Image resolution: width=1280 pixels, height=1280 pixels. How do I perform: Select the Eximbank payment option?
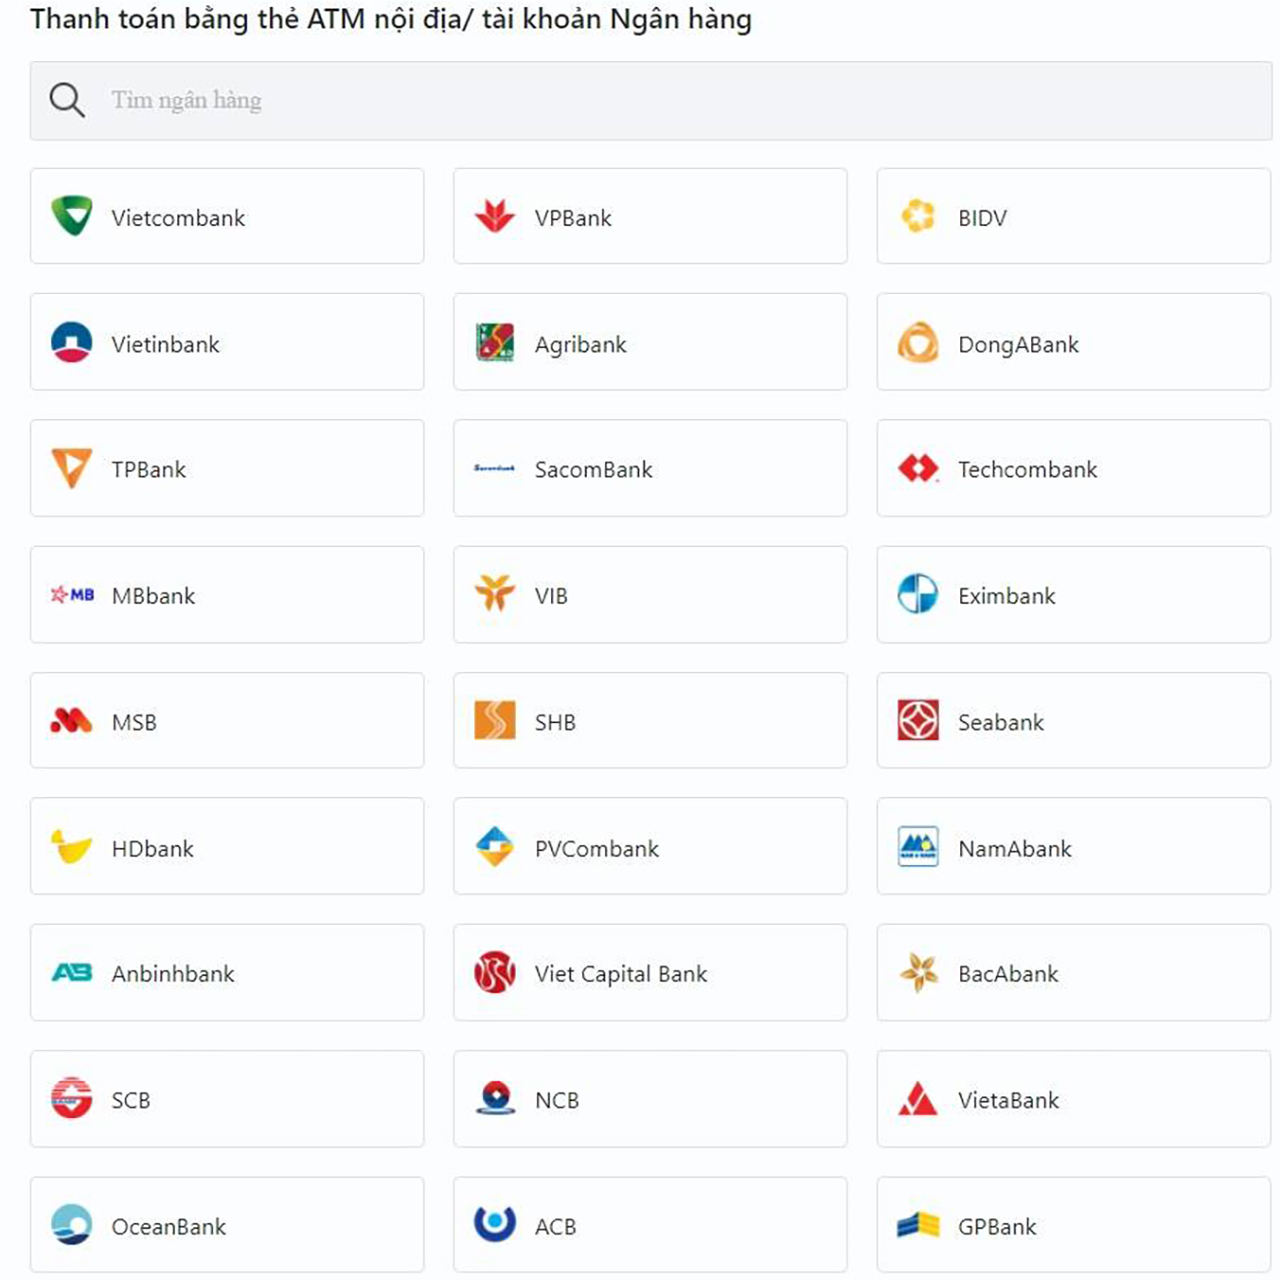coord(1074,594)
